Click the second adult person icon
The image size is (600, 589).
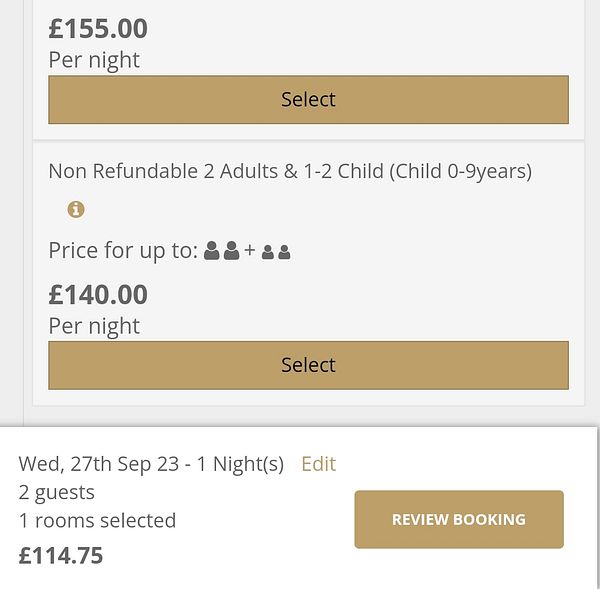[x=231, y=251]
